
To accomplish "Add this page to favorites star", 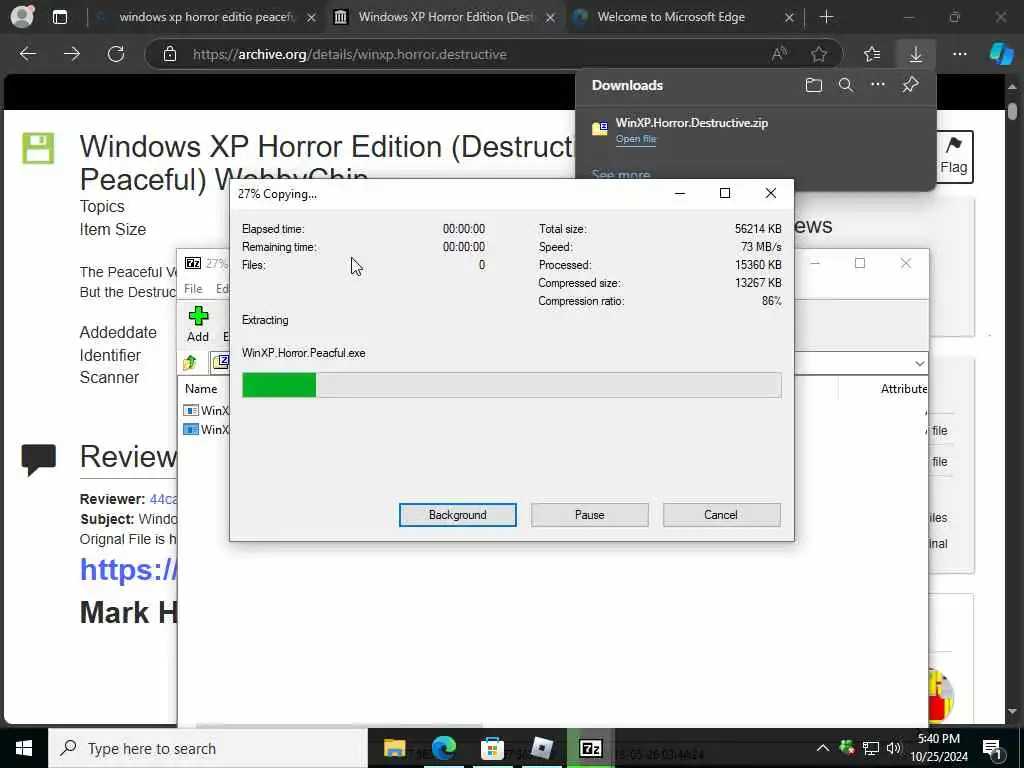I will pos(818,54).
